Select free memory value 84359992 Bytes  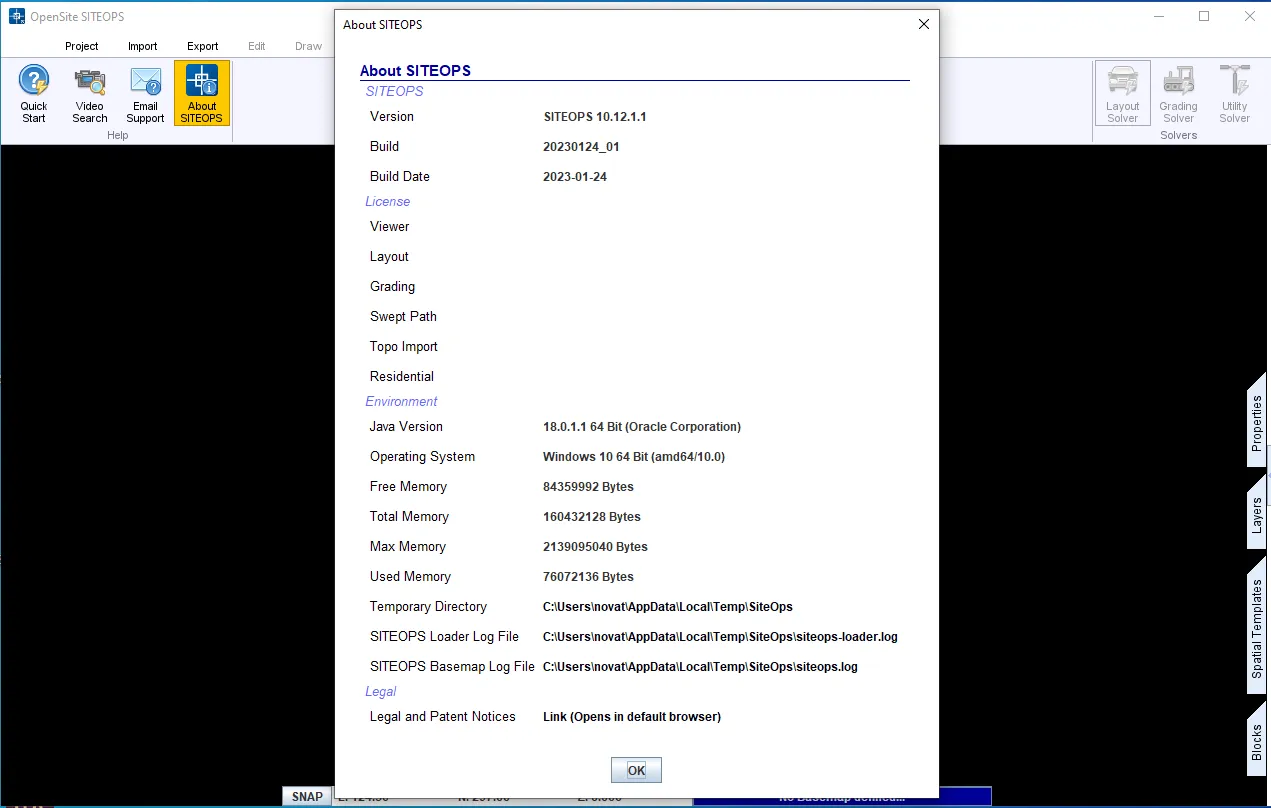(x=588, y=487)
